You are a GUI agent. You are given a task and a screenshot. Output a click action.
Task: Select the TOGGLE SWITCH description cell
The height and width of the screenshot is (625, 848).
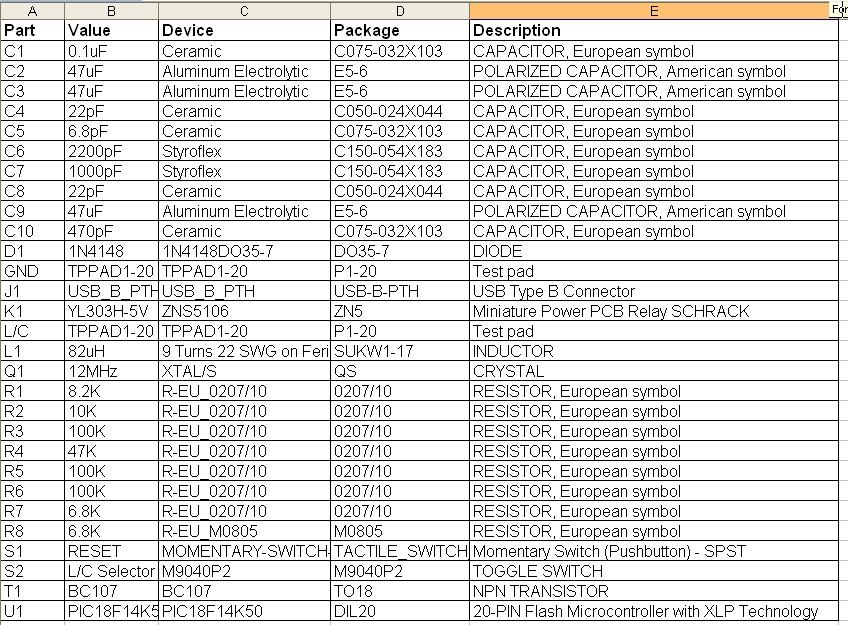(654, 571)
